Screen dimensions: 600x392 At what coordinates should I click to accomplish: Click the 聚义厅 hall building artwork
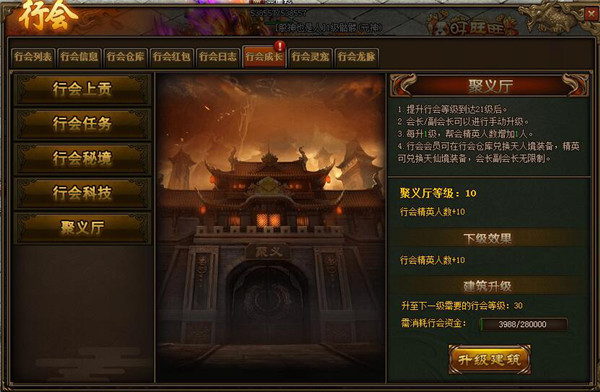pos(270,228)
